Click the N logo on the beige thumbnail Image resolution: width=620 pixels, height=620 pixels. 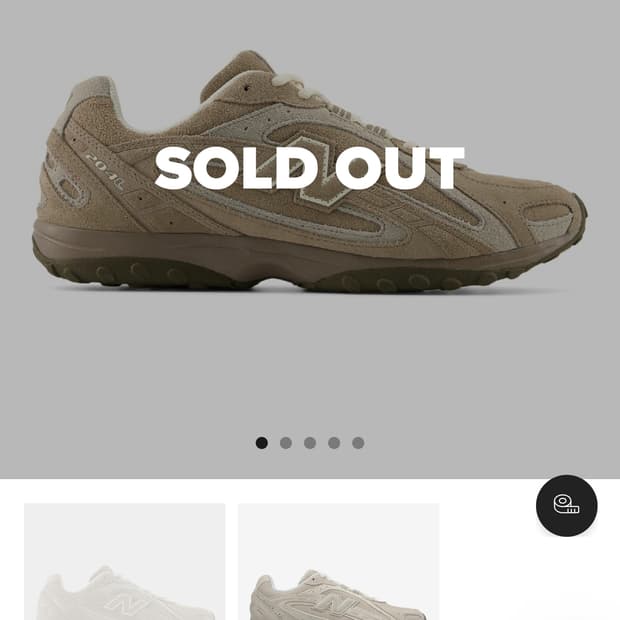pos(340,605)
